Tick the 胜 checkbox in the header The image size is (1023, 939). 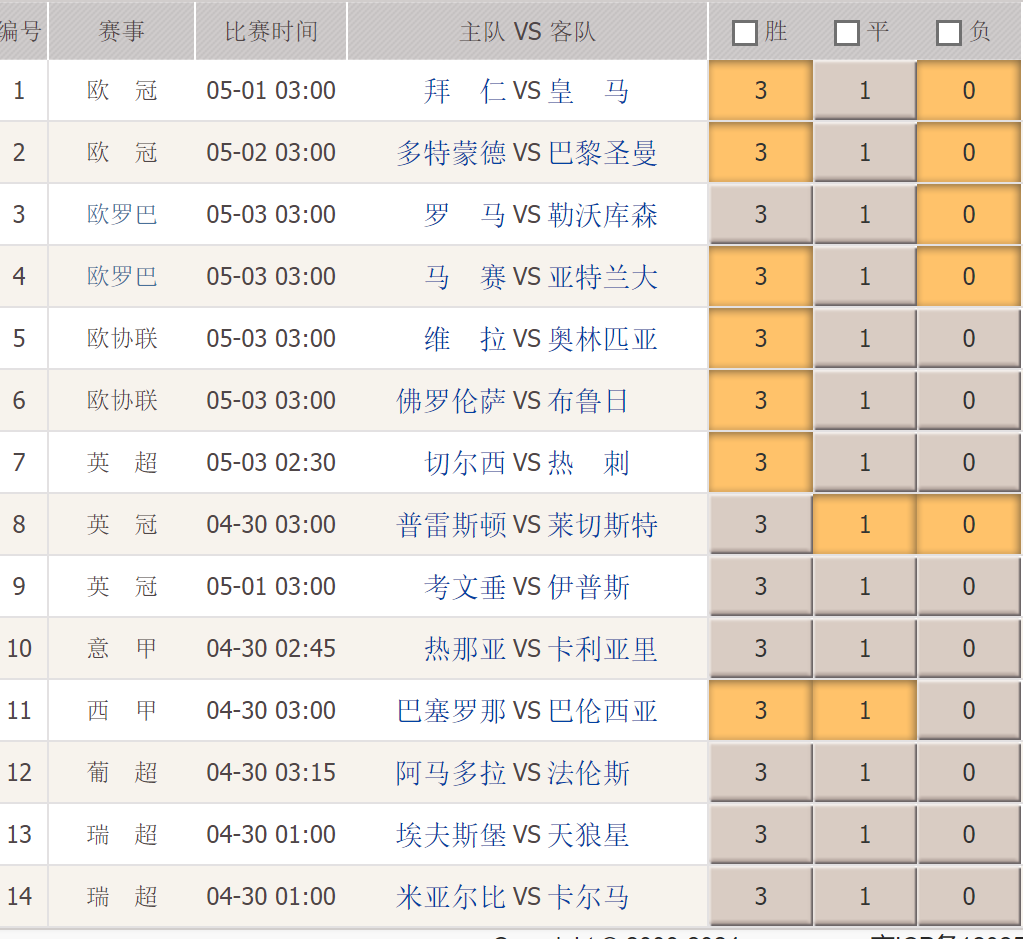(x=744, y=33)
